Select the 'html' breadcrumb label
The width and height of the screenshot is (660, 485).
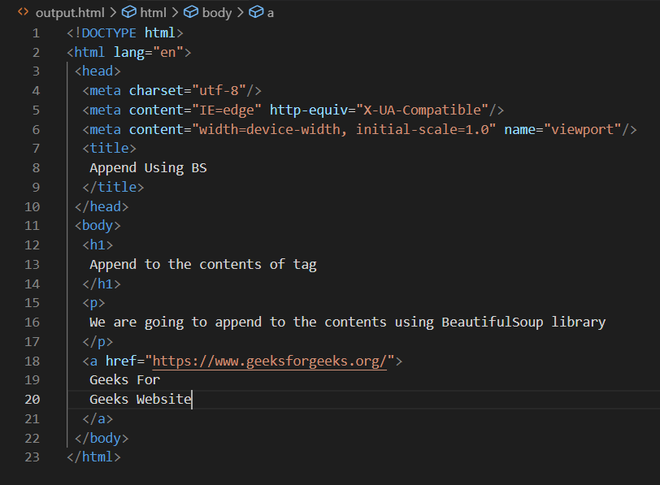point(153,12)
